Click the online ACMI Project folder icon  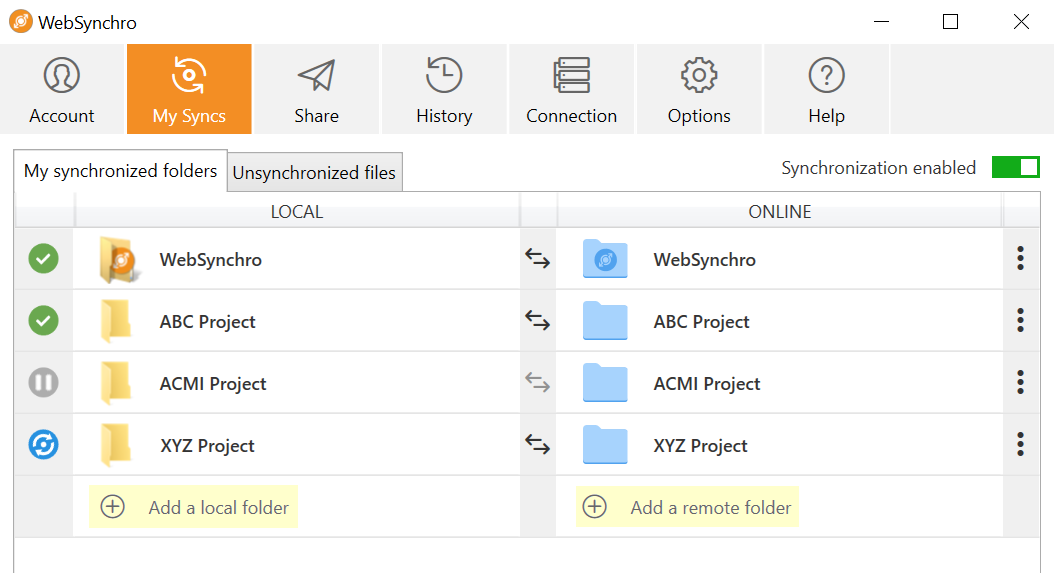point(605,383)
